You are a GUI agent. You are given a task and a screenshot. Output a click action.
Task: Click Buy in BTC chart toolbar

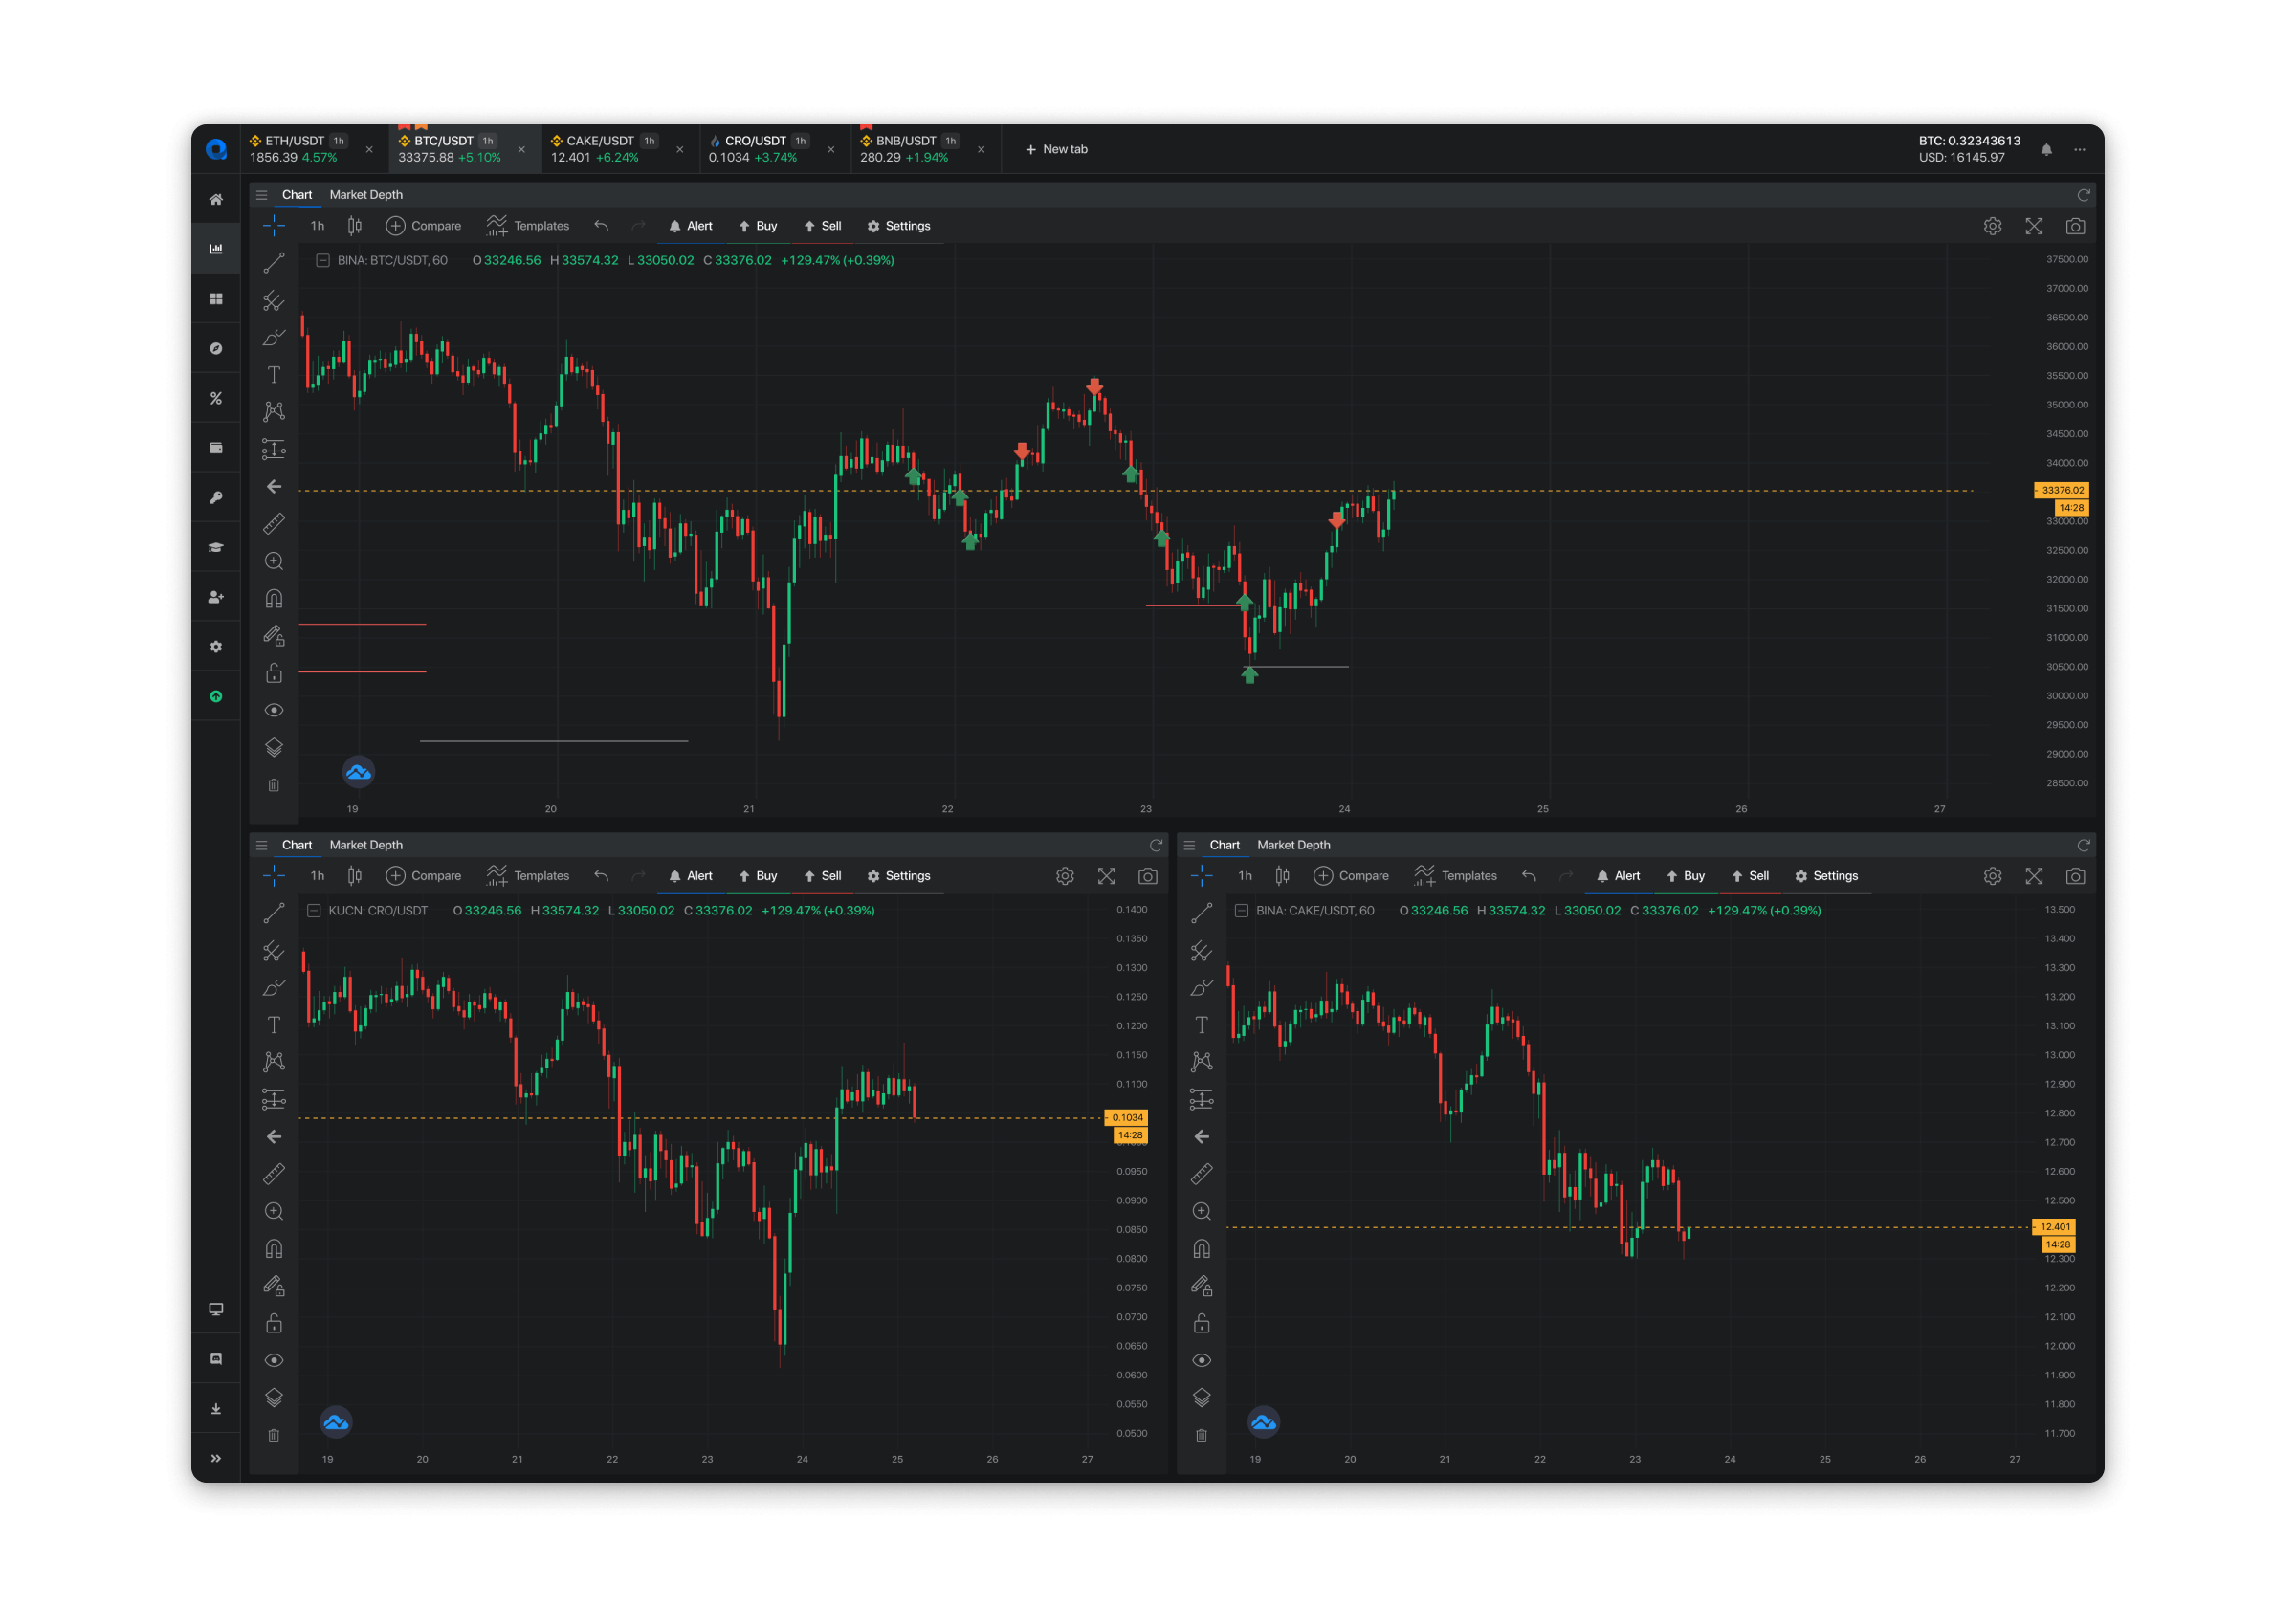(758, 227)
